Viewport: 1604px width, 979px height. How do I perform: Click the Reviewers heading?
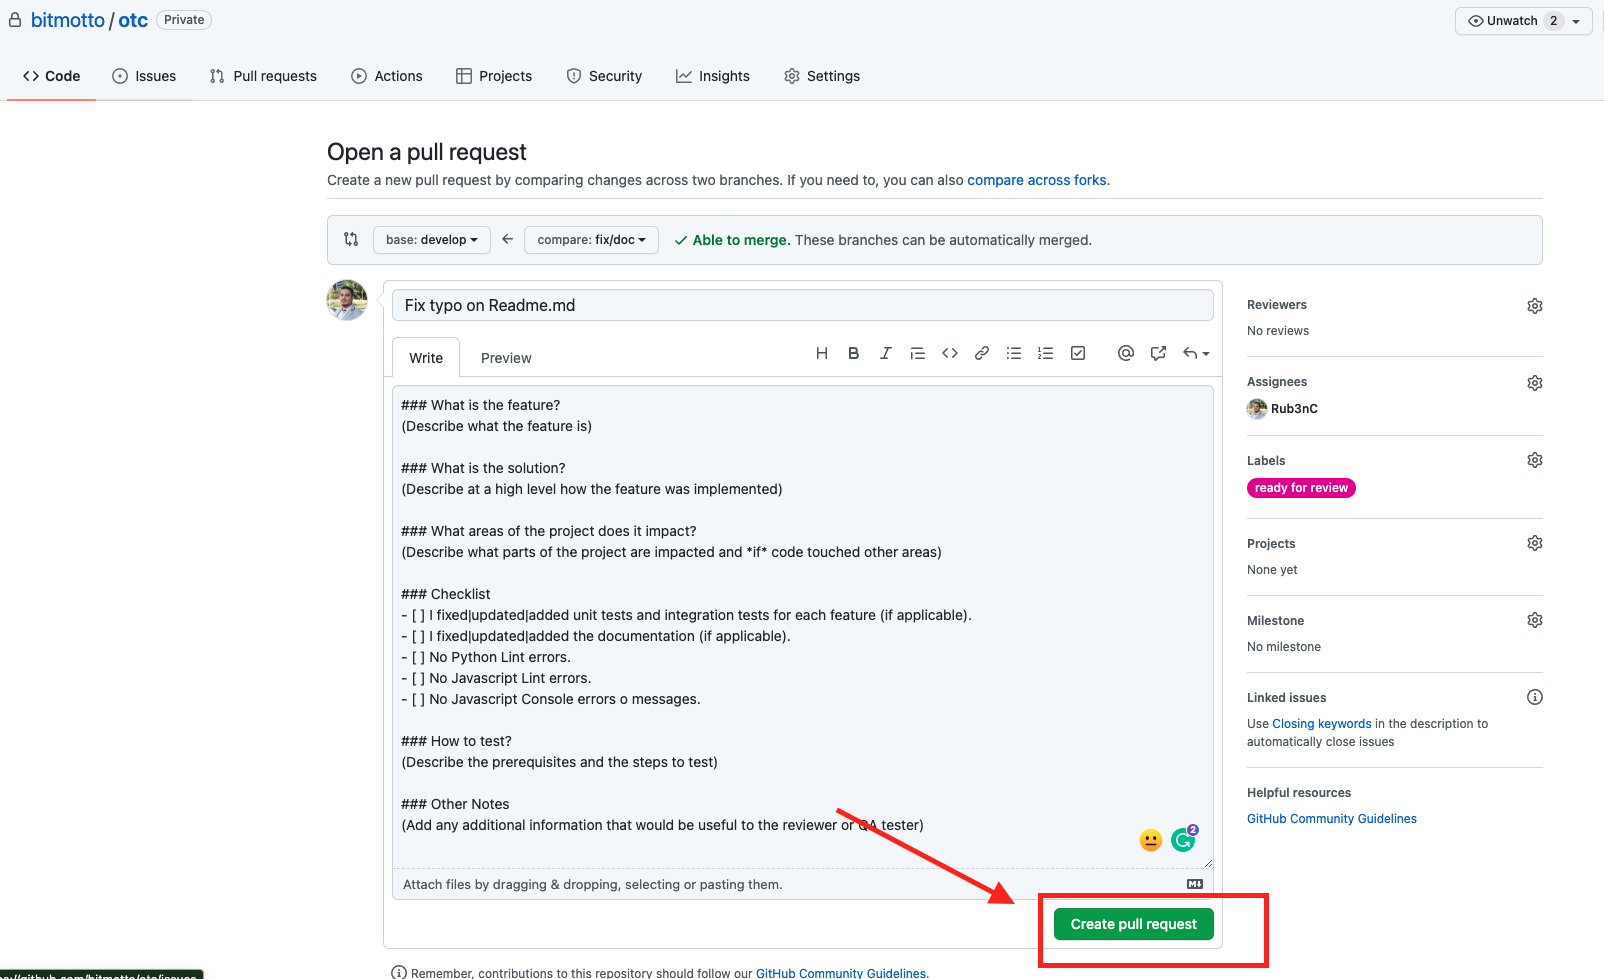coord(1277,305)
